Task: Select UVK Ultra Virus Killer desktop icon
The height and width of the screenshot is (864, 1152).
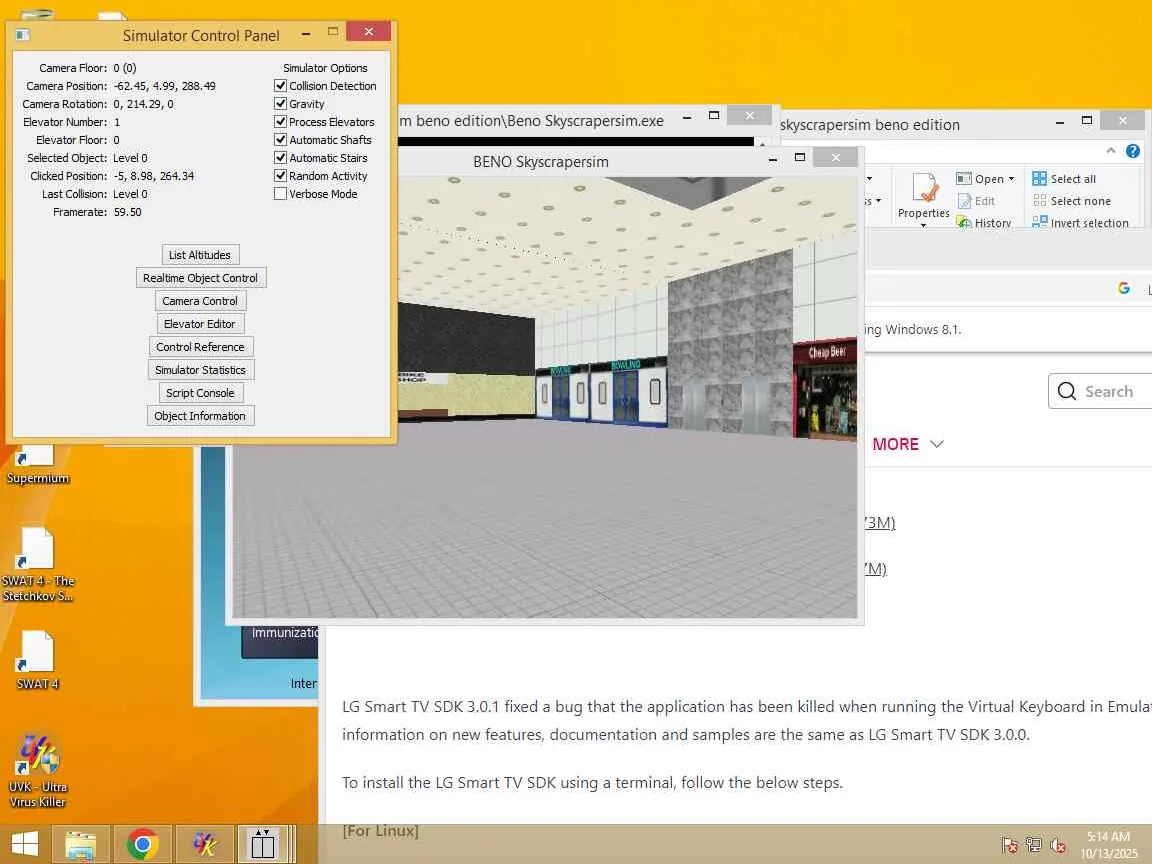Action: click(x=37, y=770)
